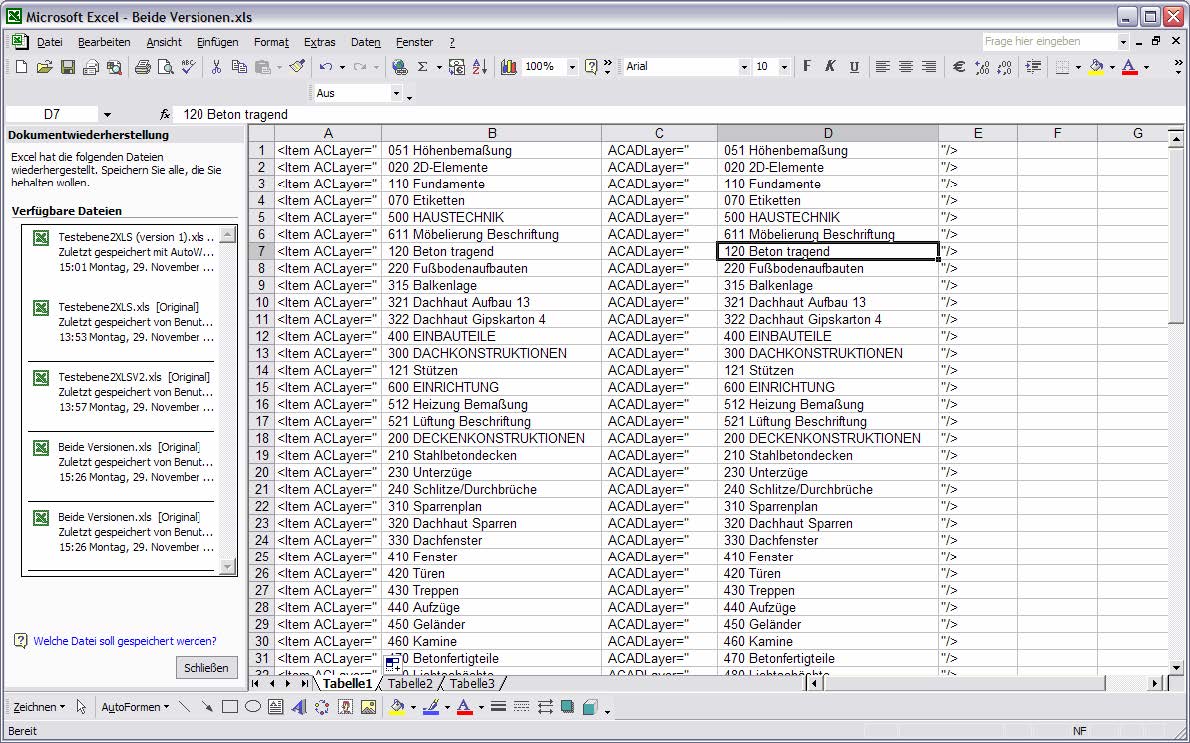This screenshot has height=743, width=1190.
Task: Open the Extras menu
Action: [x=320, y=43]
